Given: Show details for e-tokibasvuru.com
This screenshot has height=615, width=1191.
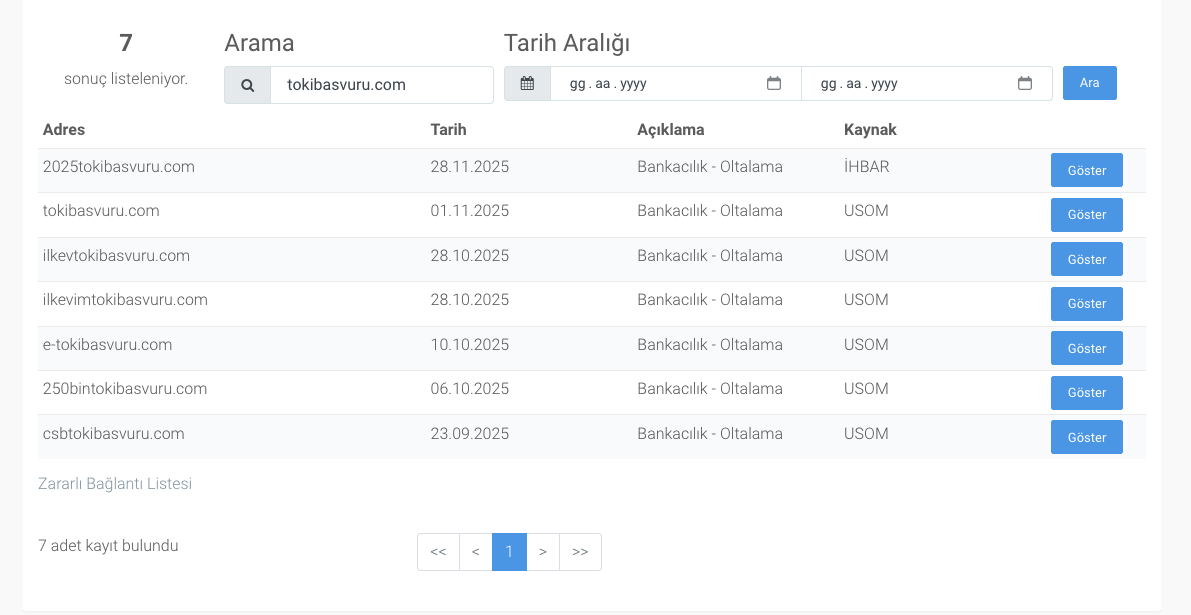Looking at the screenshot, I should pos(1086,348).
